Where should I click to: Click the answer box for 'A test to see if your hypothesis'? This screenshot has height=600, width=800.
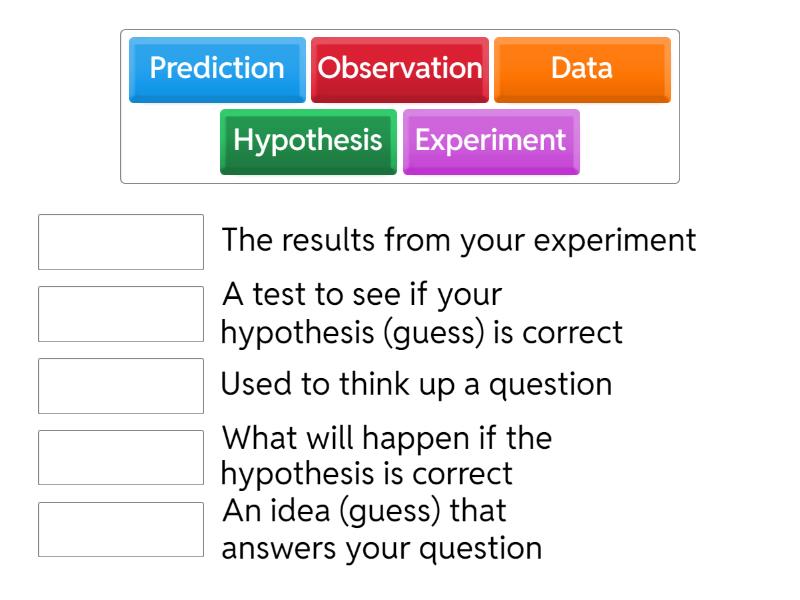tap(119, 312)
